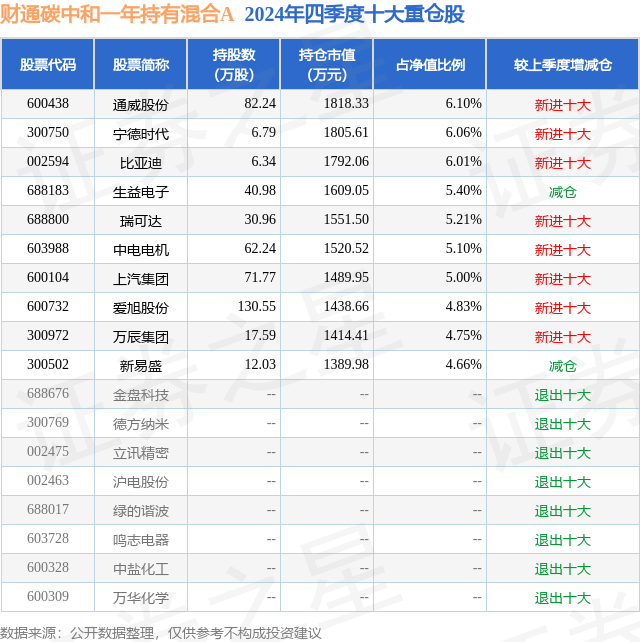Select stock name 通威股份
The width and height of the screenshot is (640, 642).
(141, 105)
